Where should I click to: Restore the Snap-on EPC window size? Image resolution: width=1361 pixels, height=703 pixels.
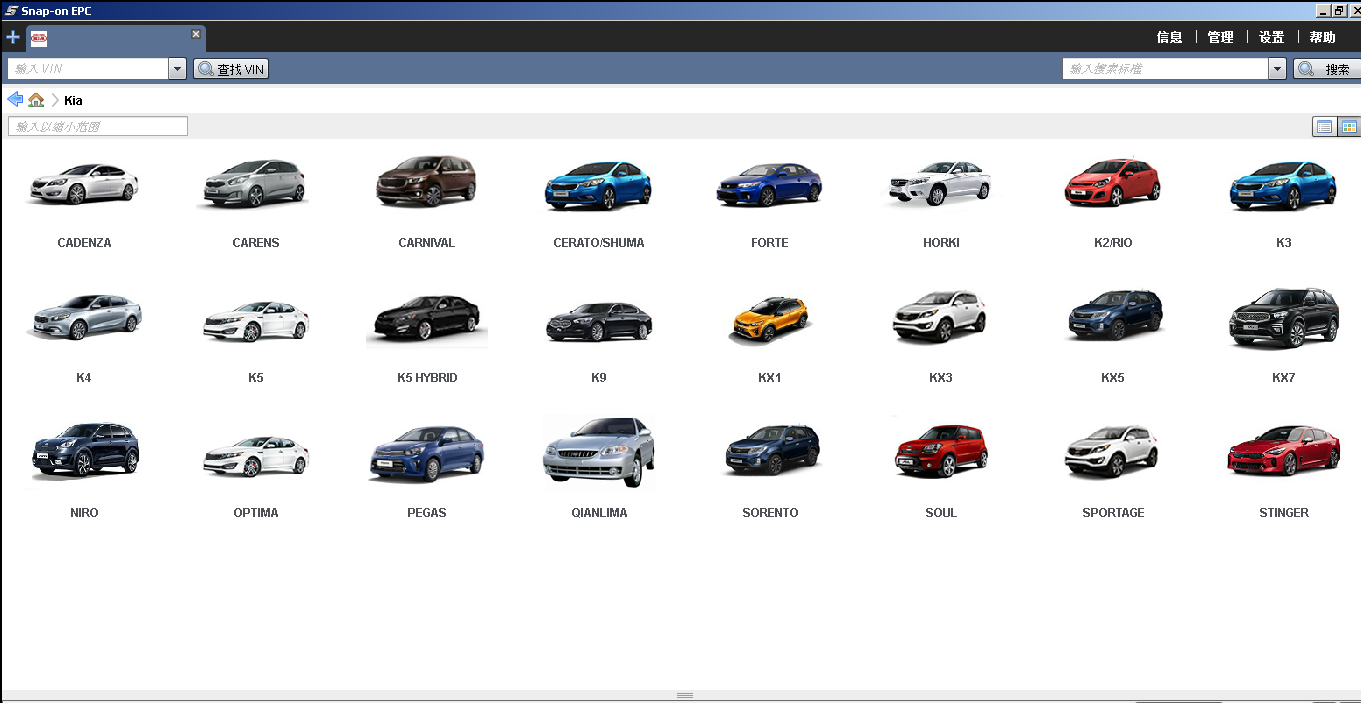(x=1339, y=10)
